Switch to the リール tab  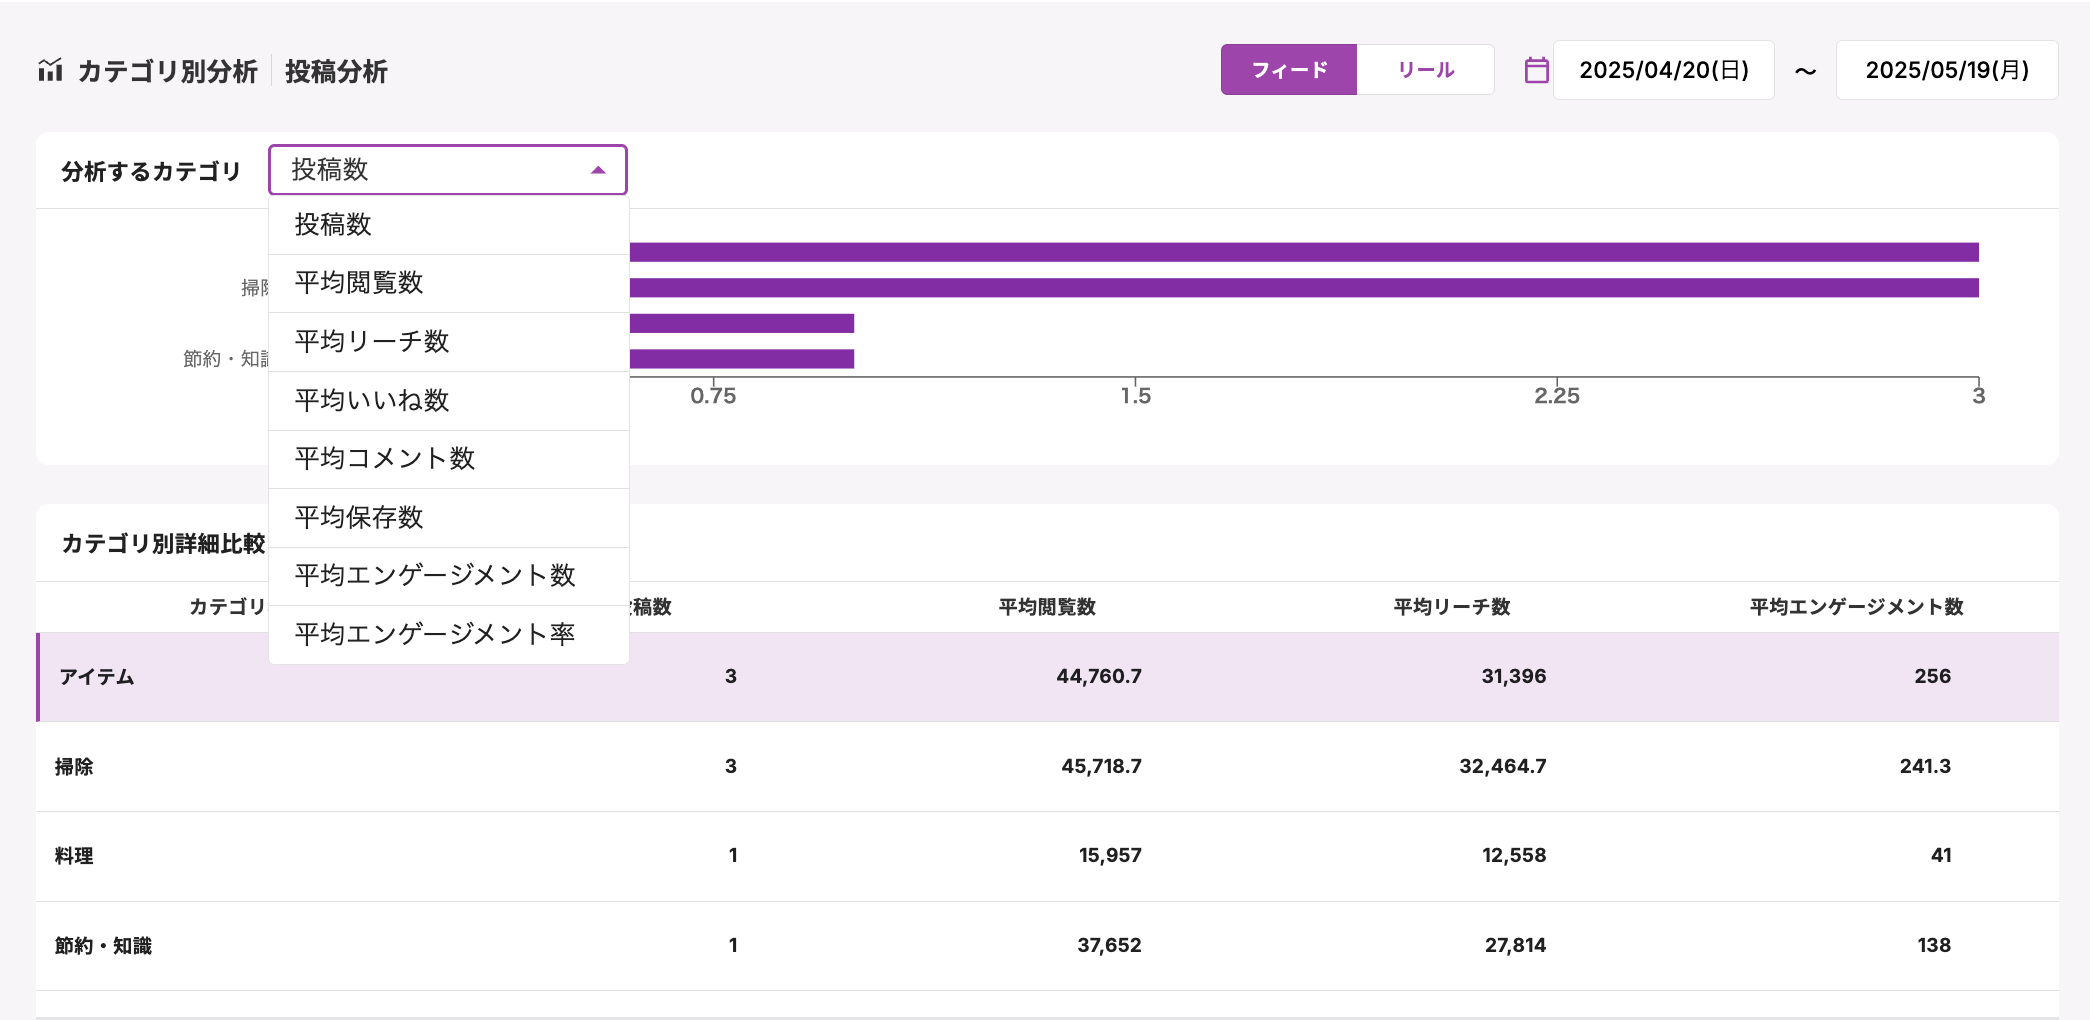pos(1425,70)
